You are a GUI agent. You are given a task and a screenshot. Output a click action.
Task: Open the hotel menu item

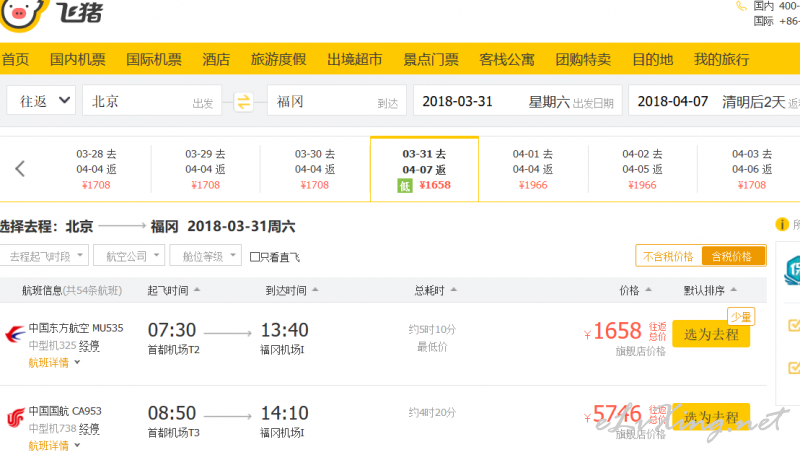point(216,59)
